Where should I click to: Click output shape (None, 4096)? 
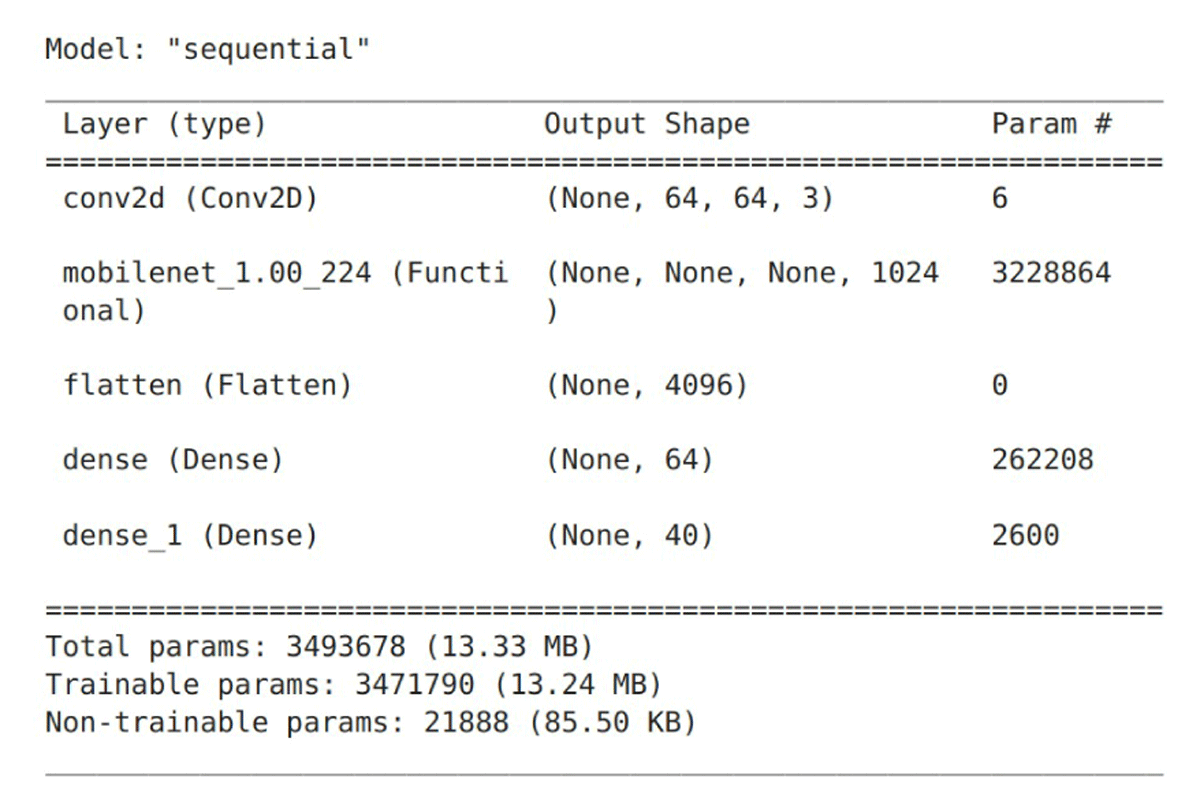(646, 385)
